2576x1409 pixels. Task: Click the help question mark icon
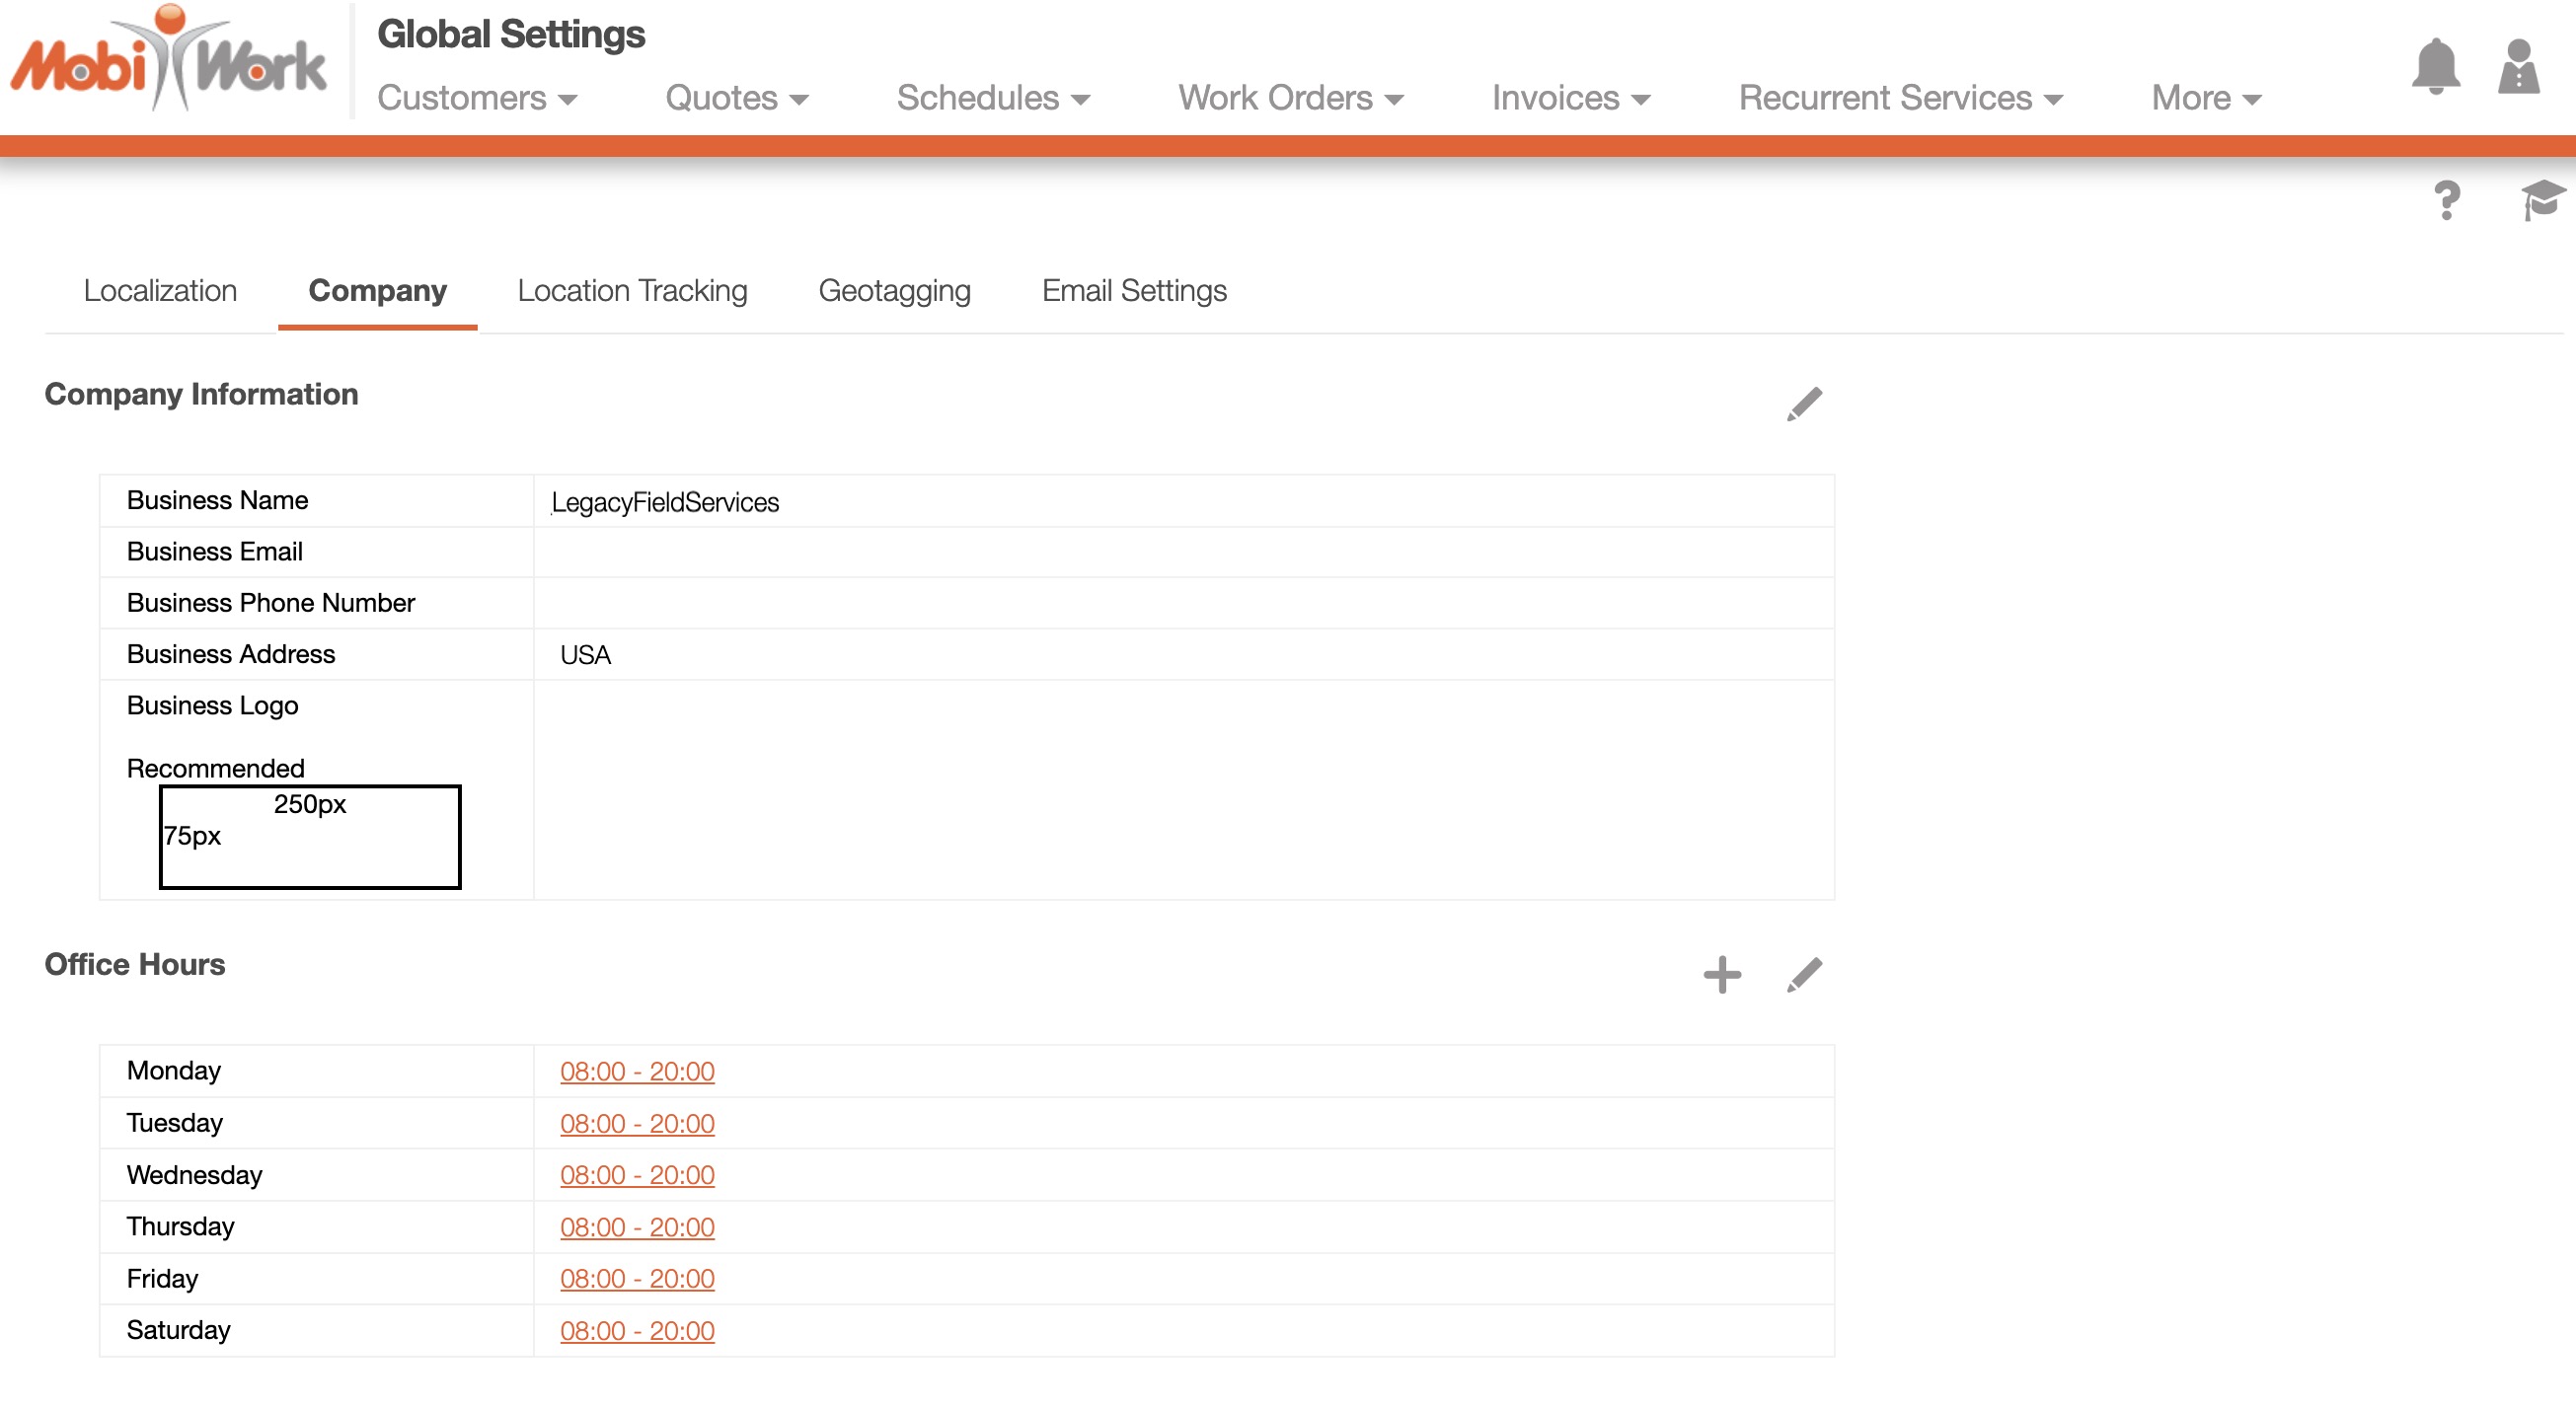coord(2446,201)
